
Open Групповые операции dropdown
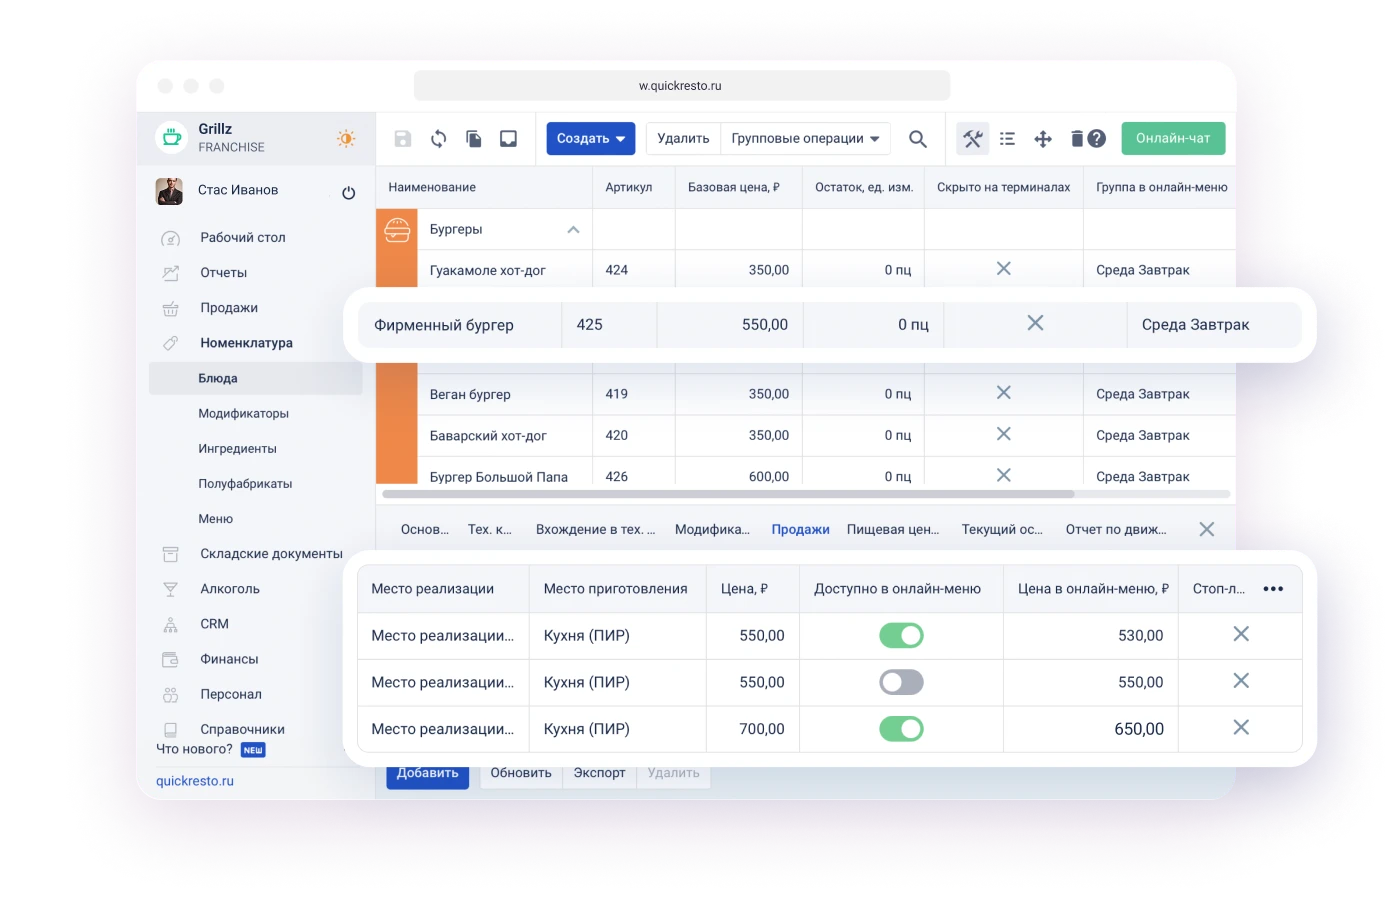(805, 139)
